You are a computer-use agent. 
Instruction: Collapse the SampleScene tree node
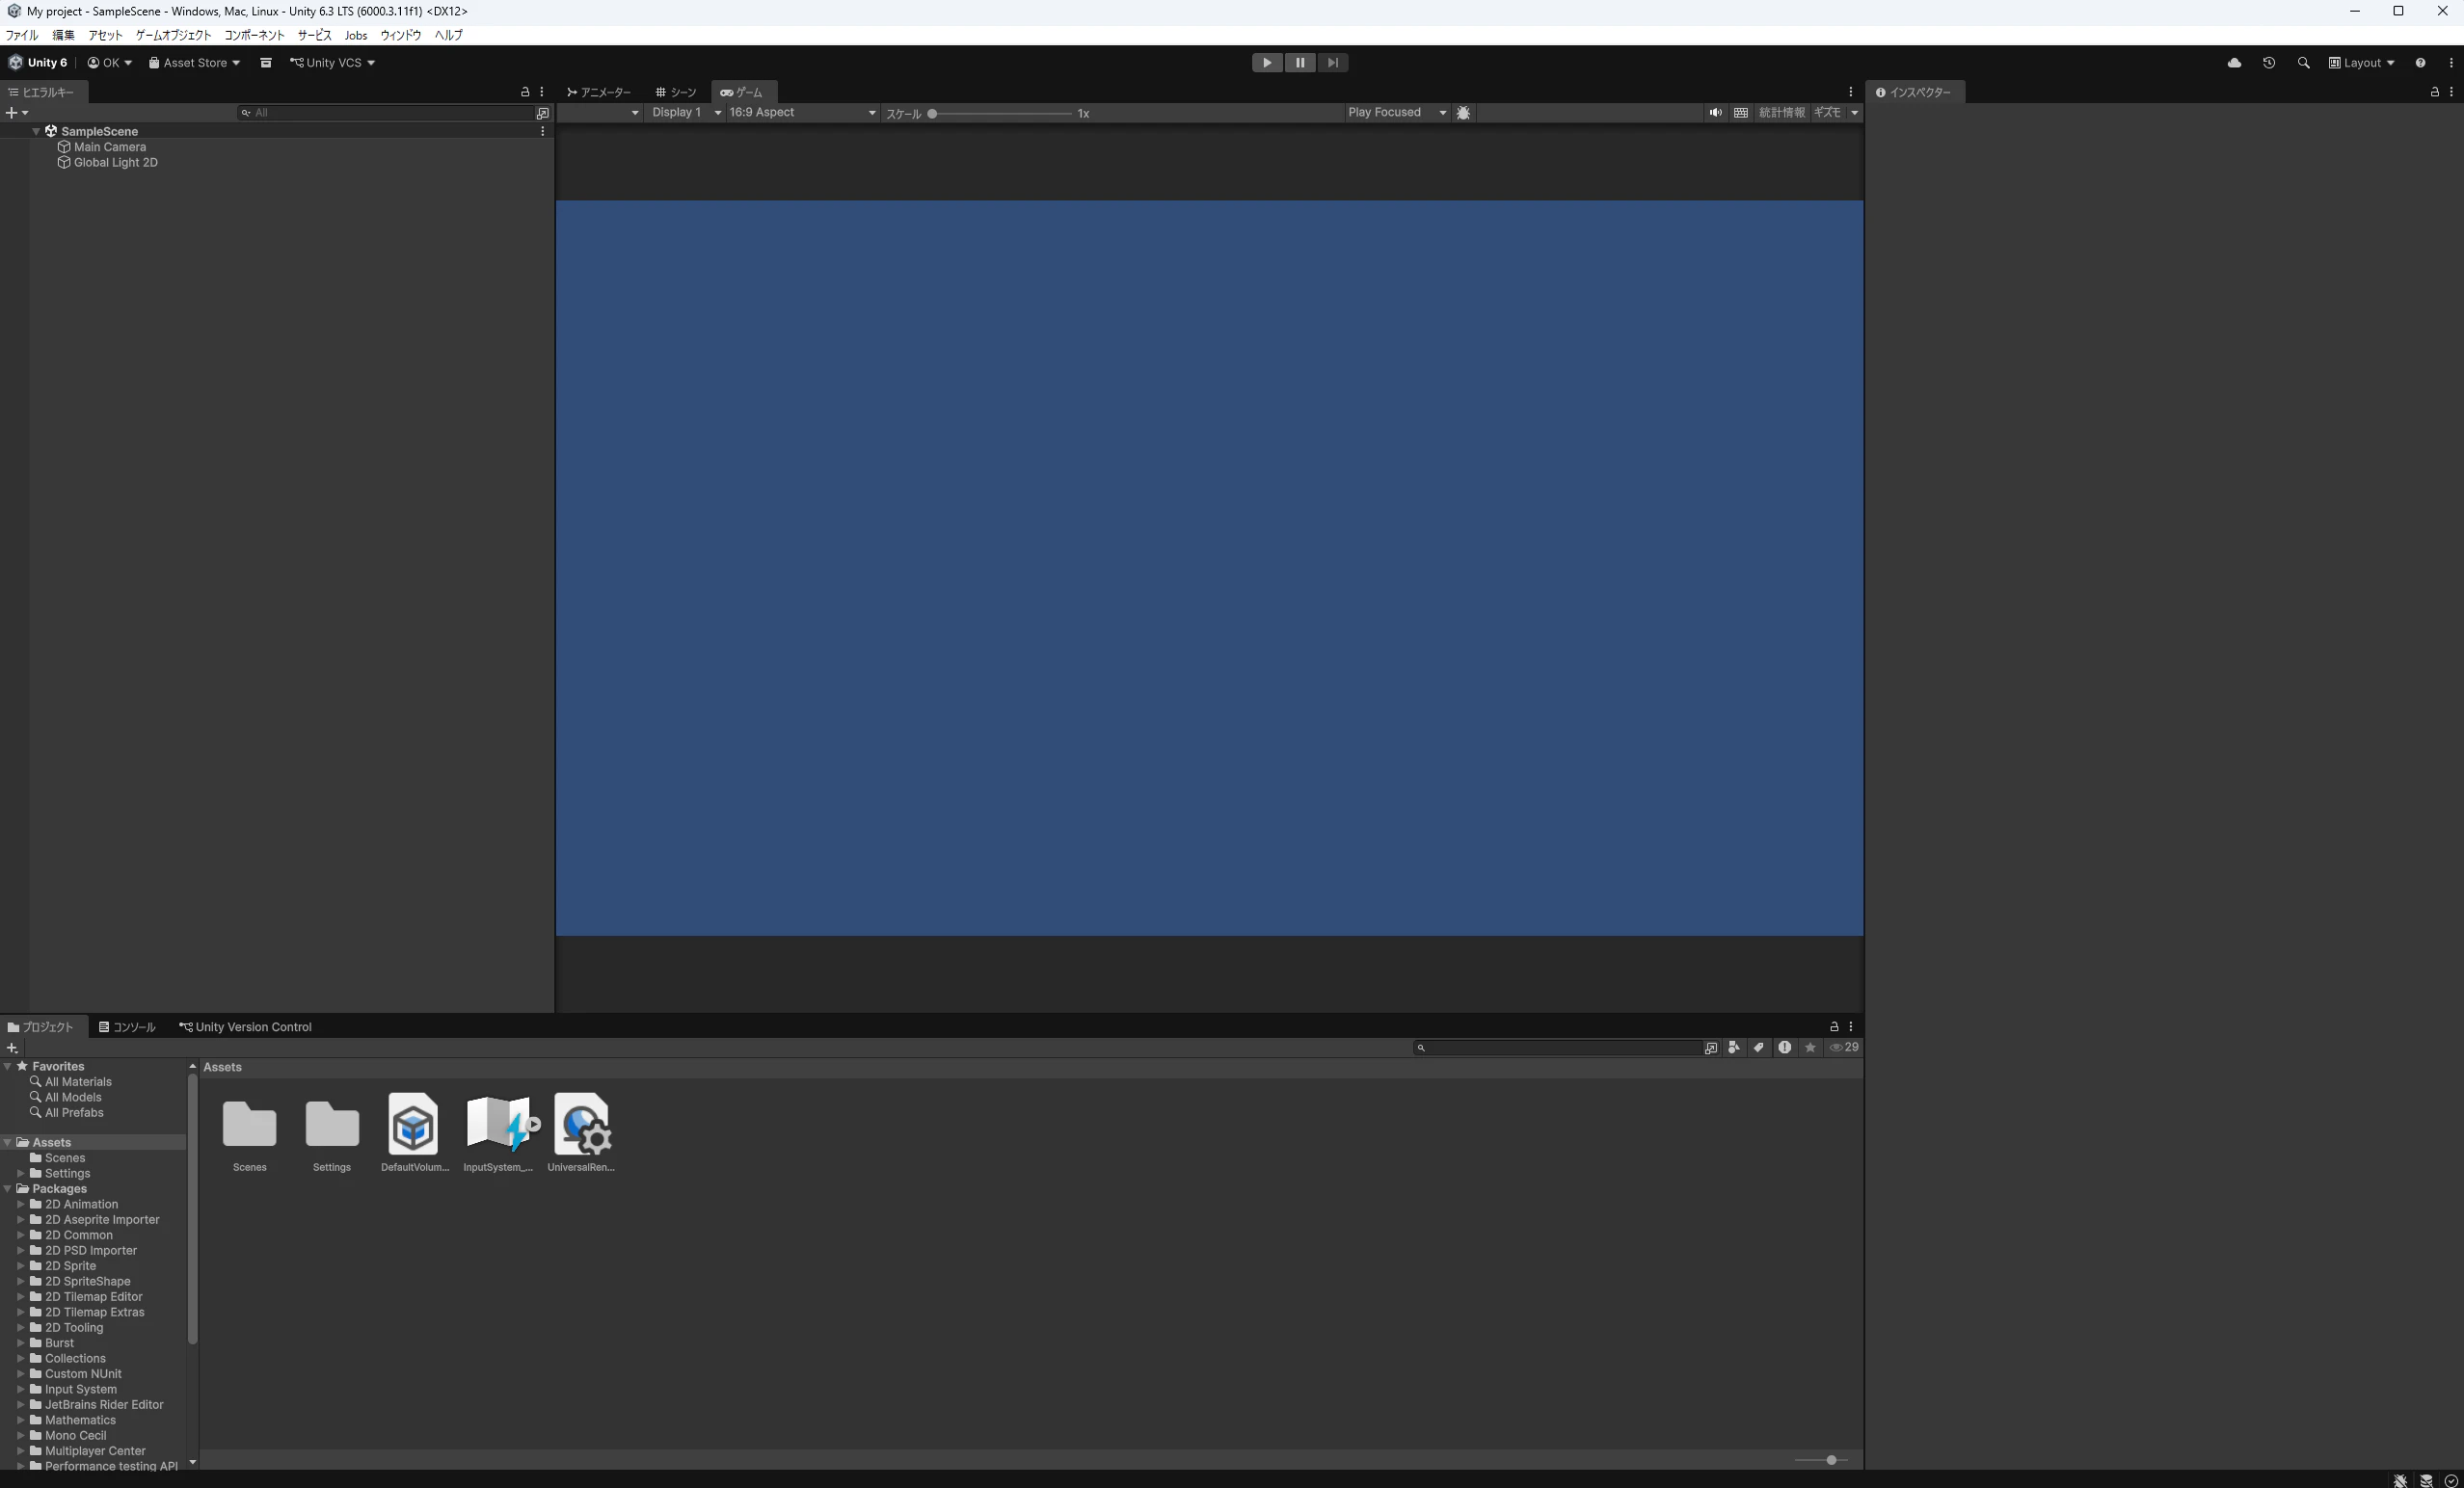[x=36, y=131]
